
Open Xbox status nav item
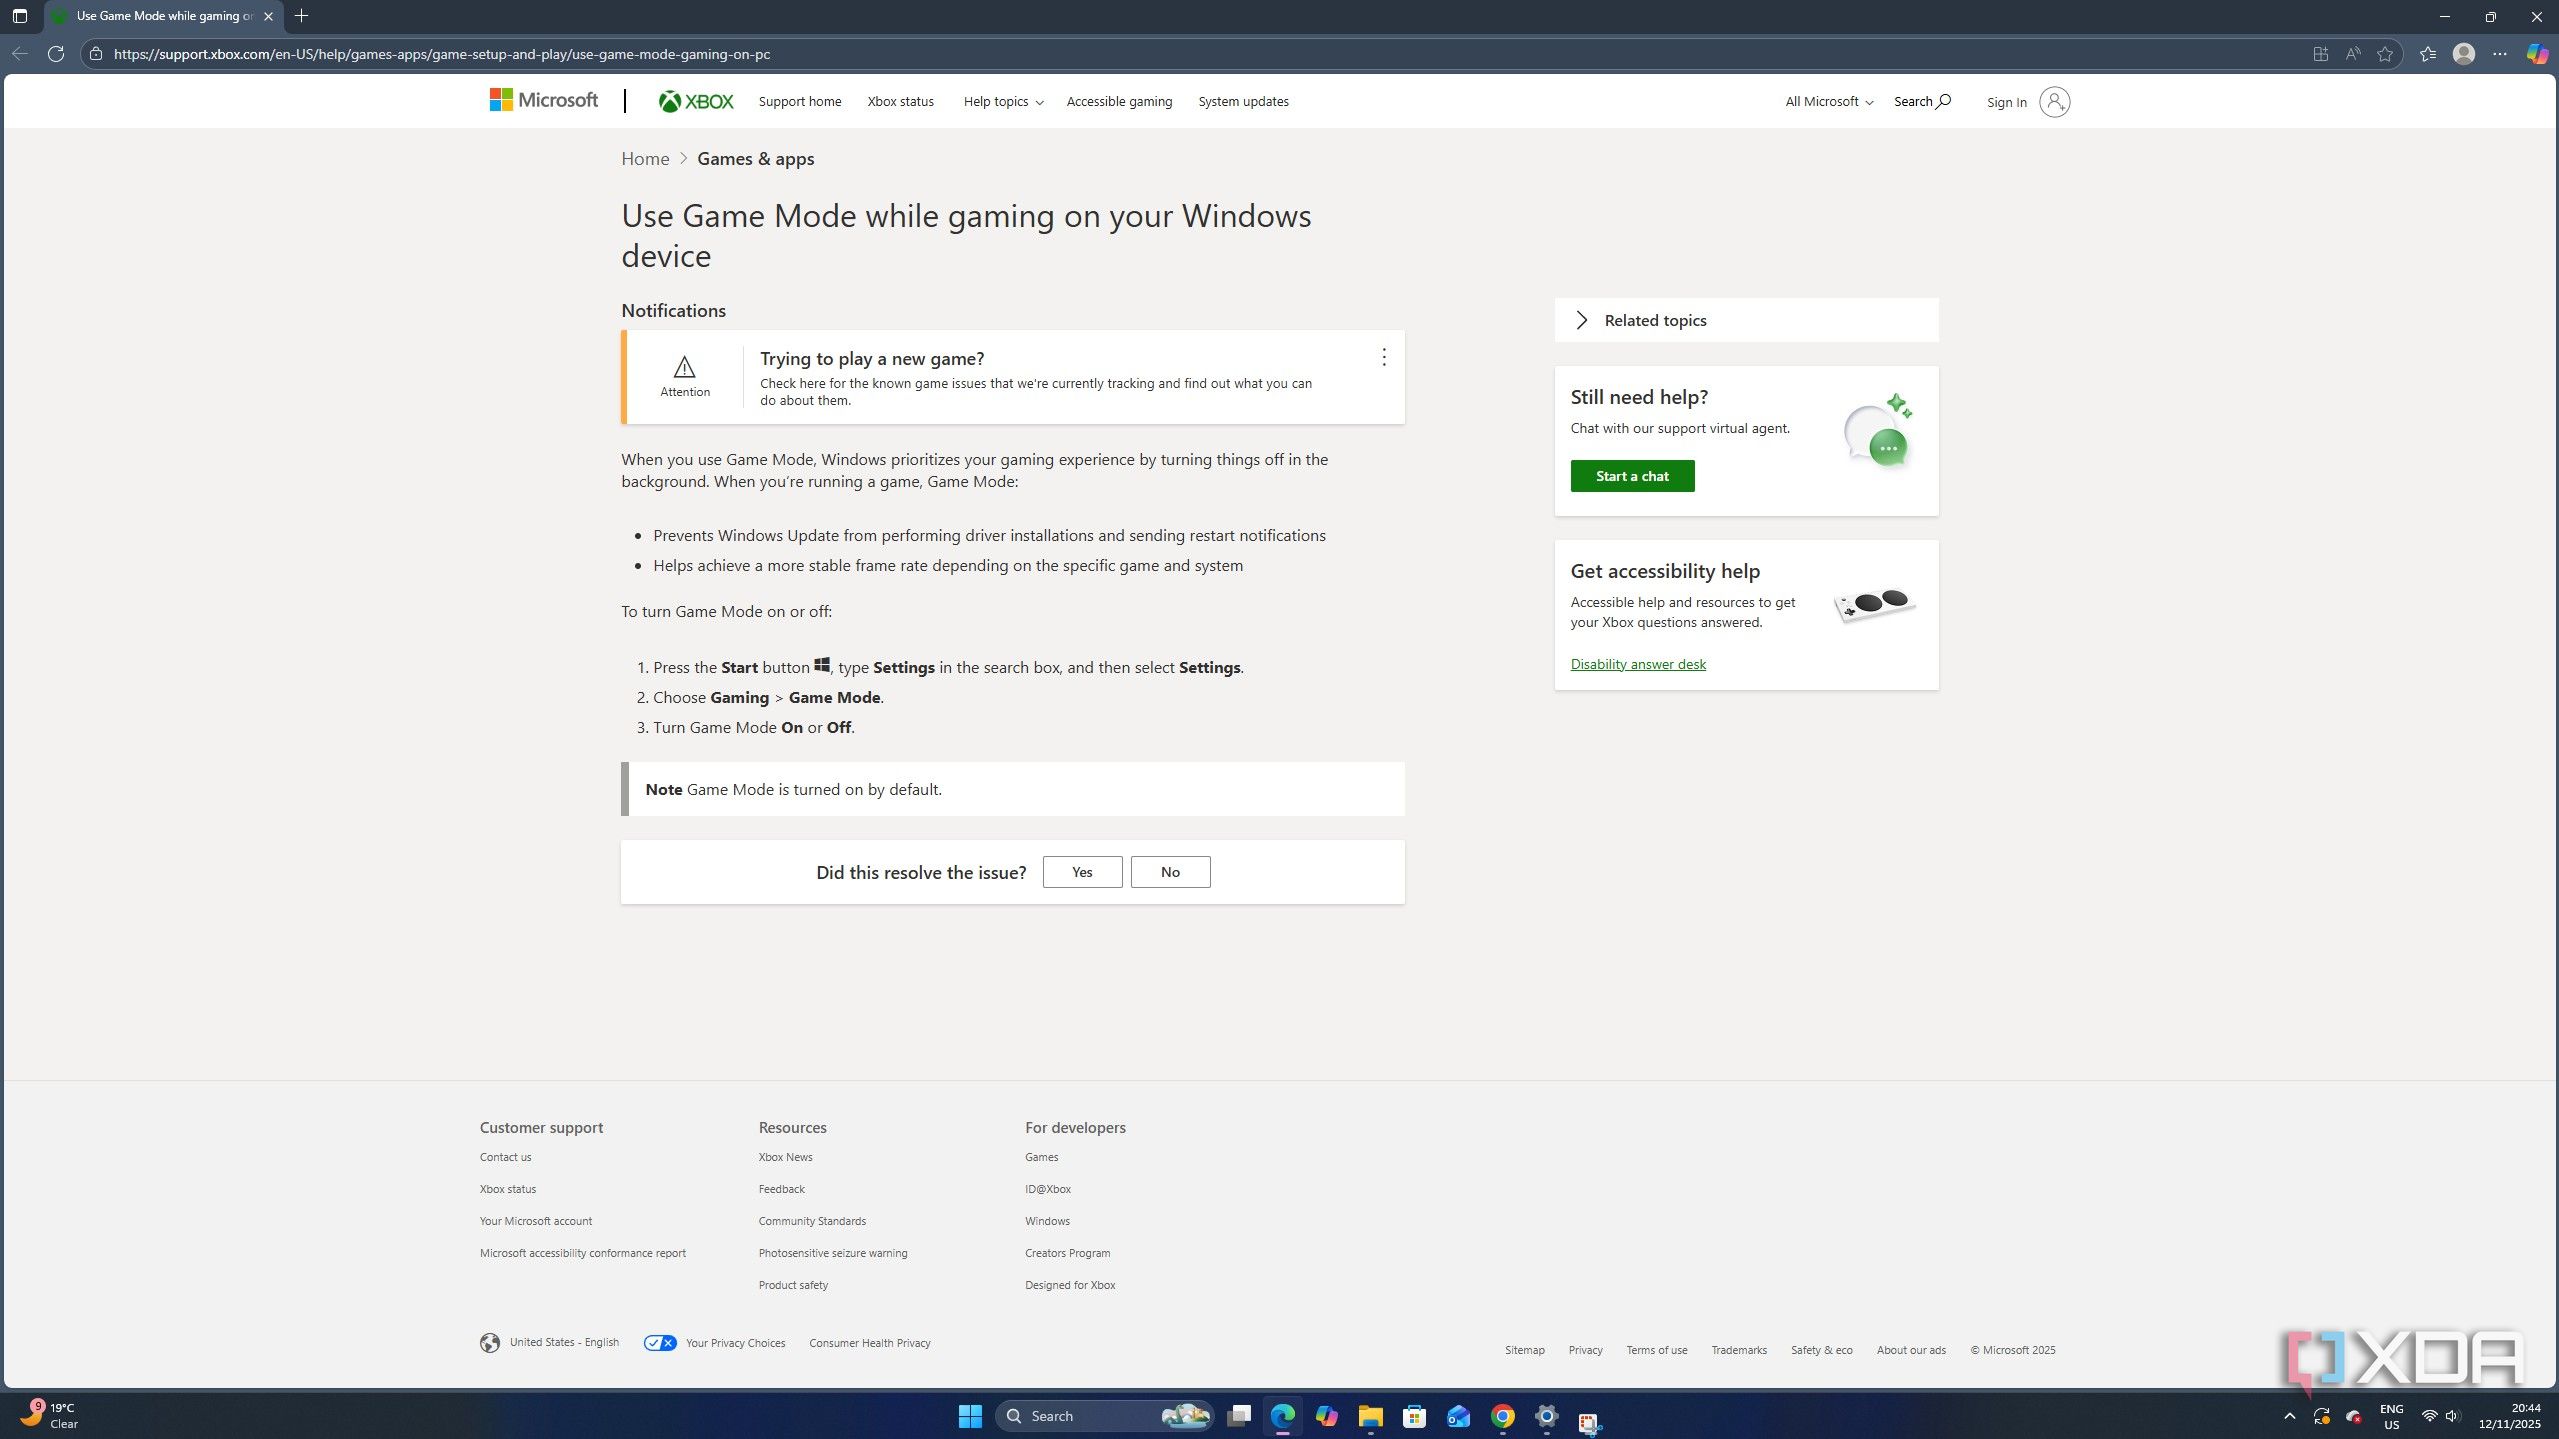900,102
